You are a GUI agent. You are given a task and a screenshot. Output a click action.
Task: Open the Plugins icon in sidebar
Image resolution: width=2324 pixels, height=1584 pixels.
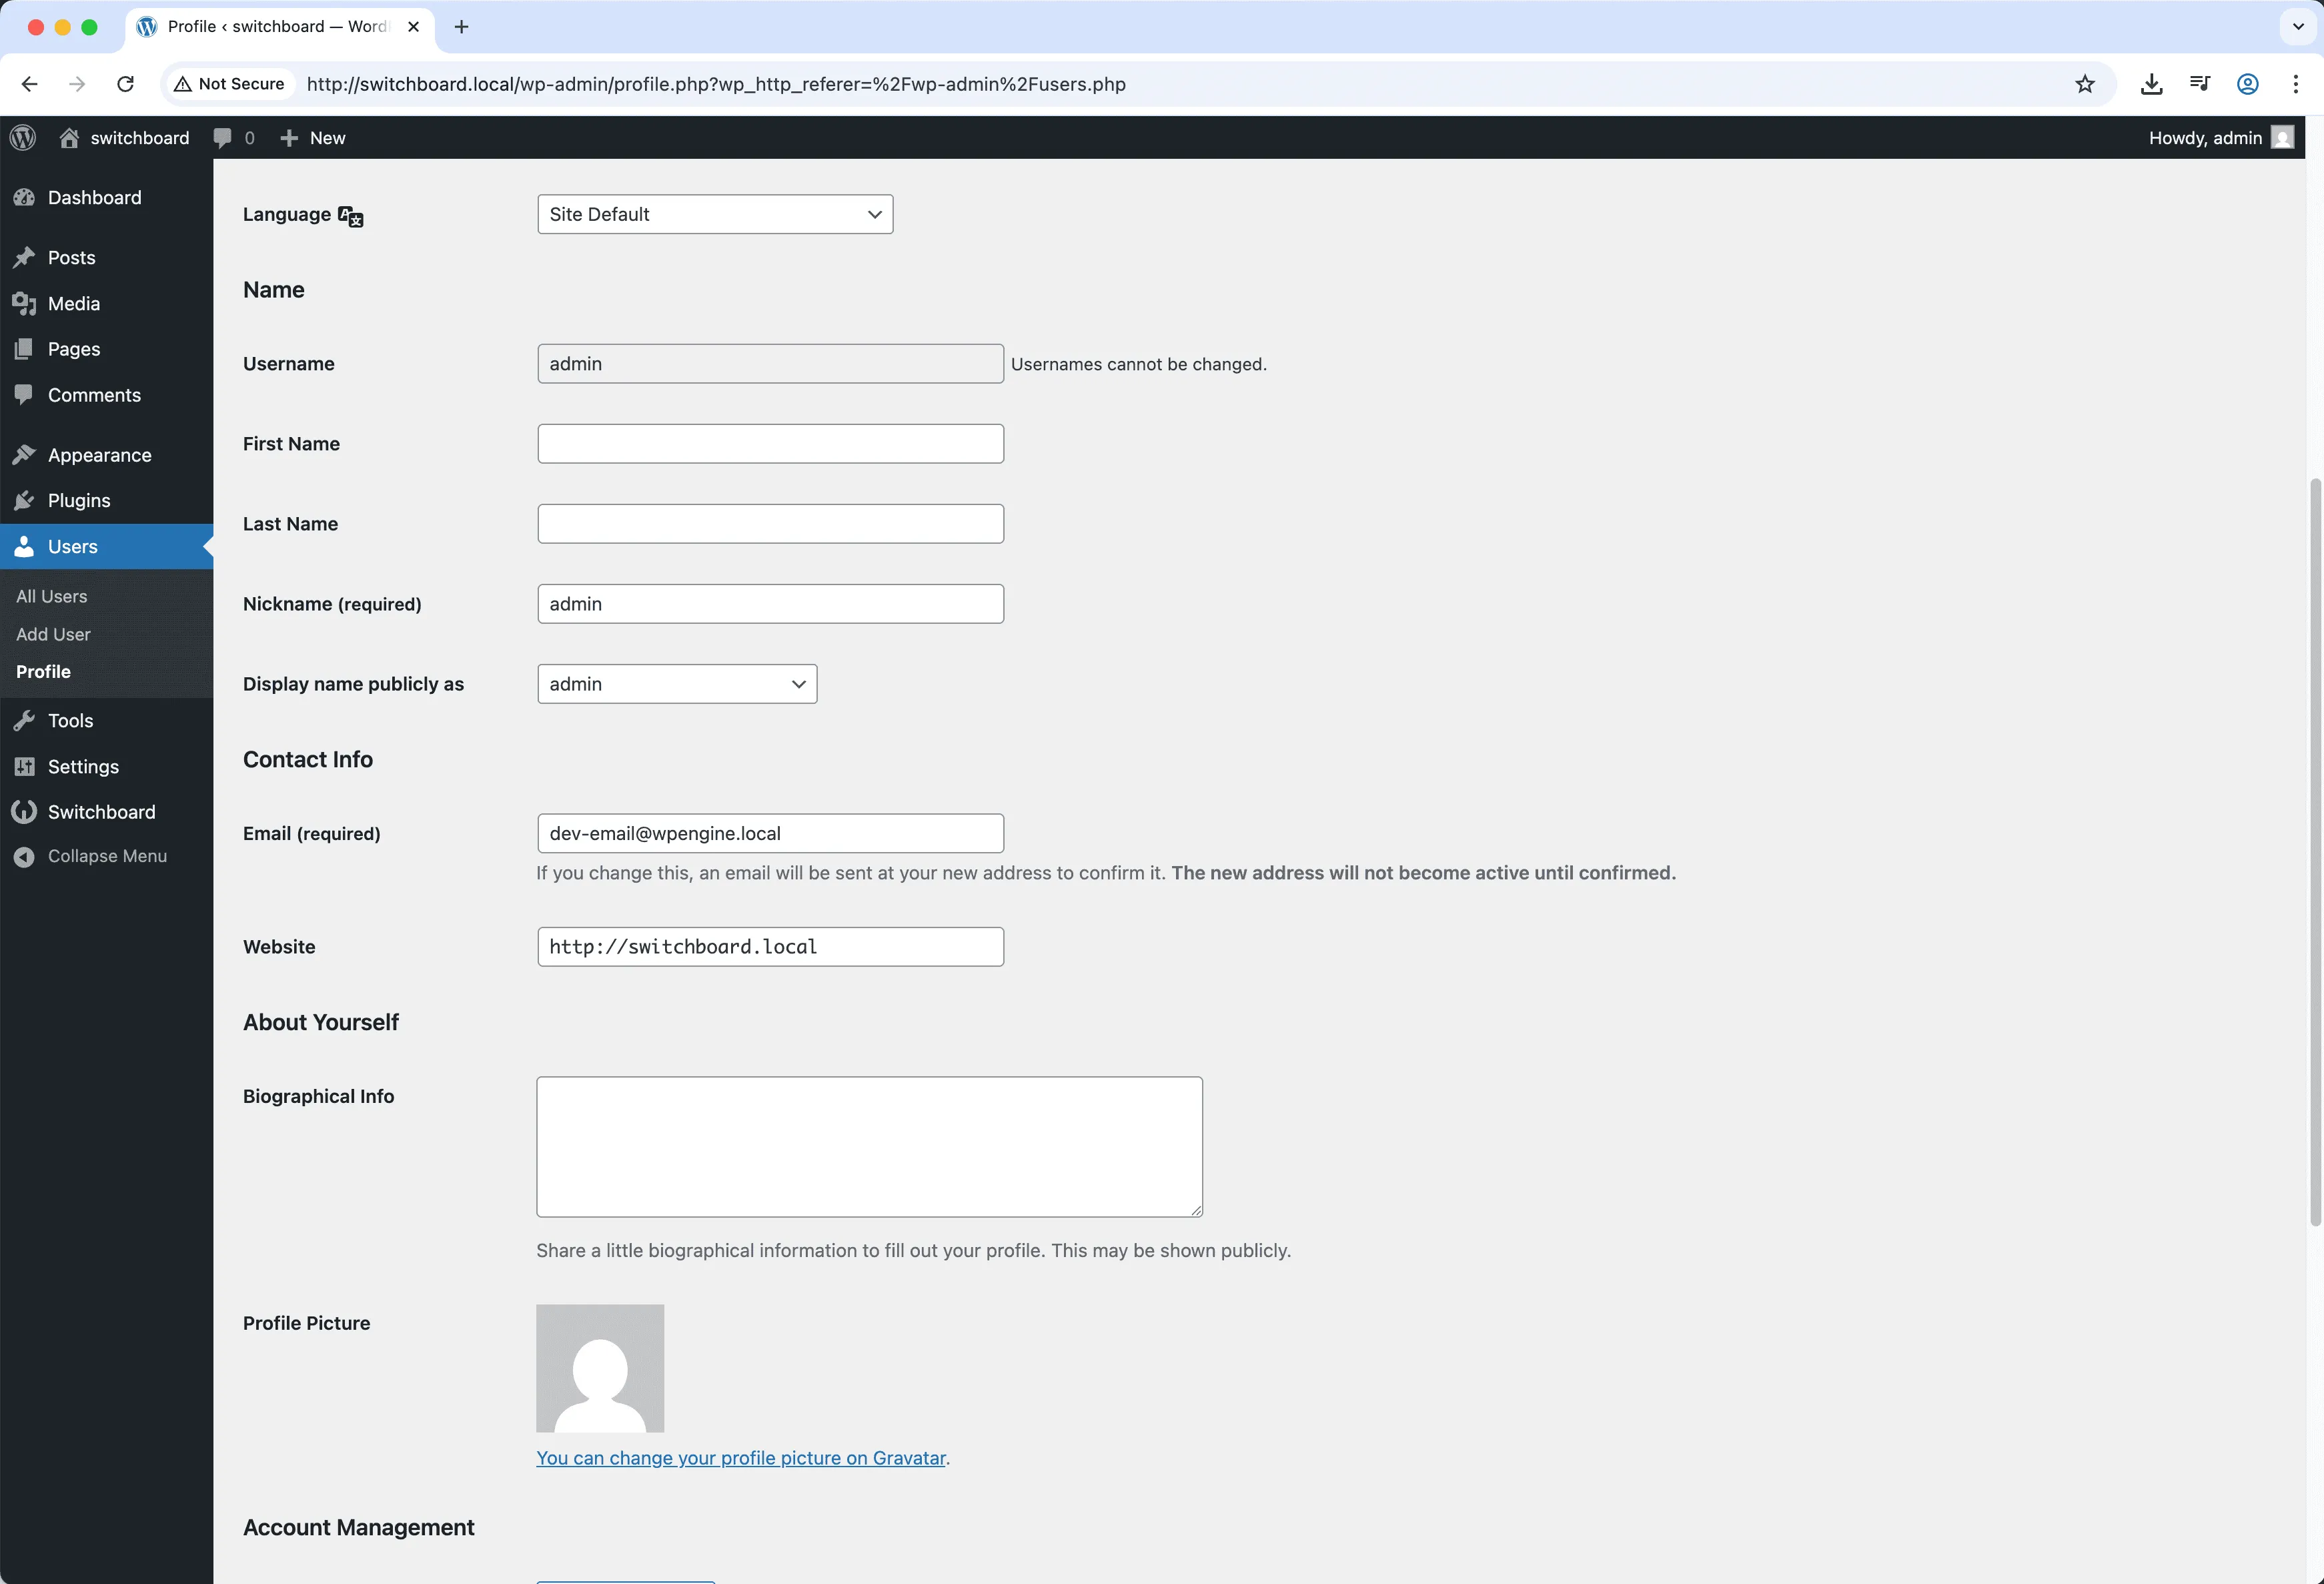point(24,500)
